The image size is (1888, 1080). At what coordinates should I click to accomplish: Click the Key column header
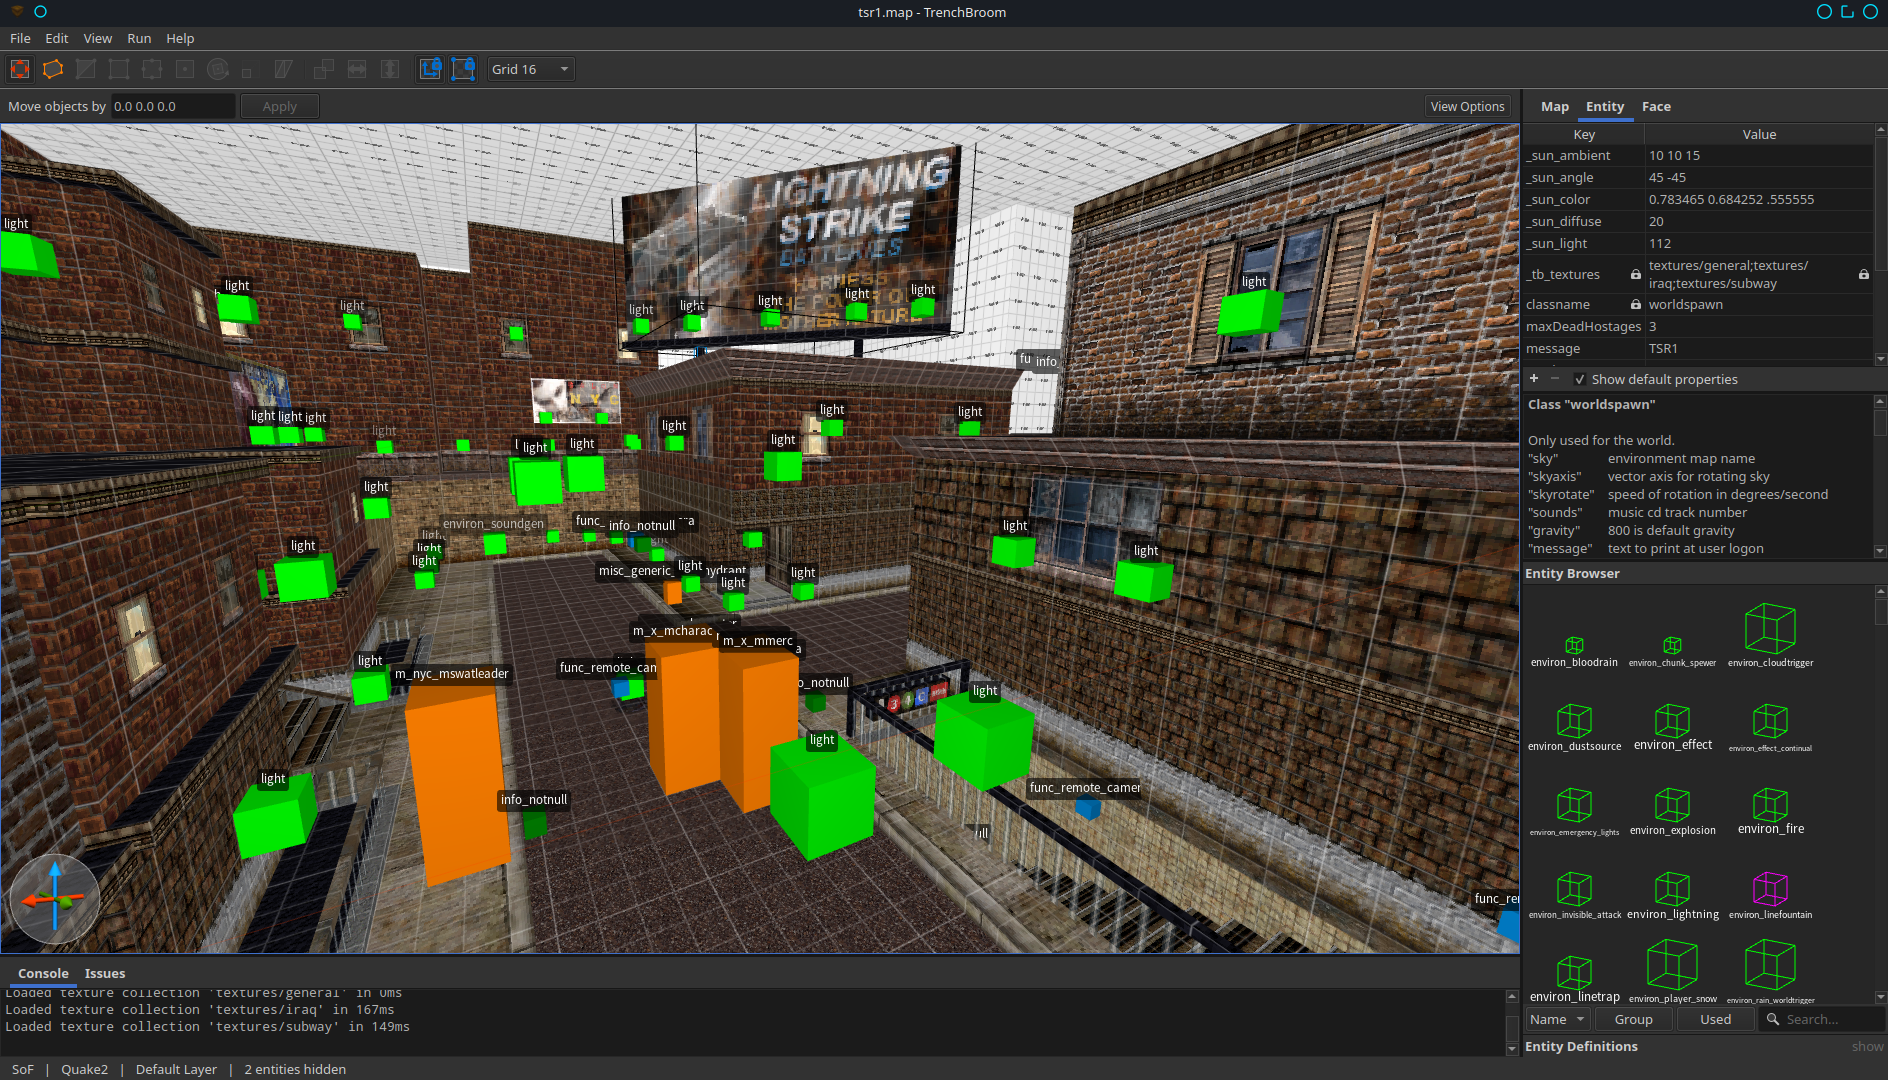point(1584,134)
